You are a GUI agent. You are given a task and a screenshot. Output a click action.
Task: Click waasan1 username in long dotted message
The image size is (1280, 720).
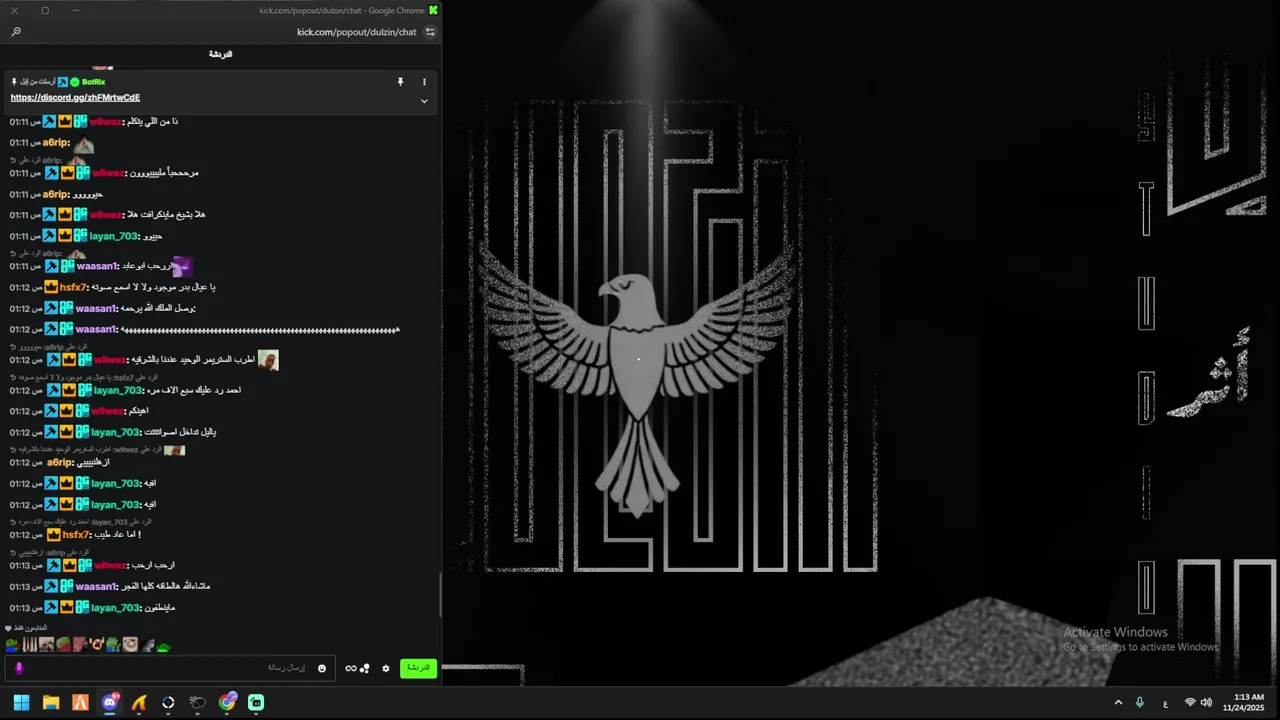pos(96,330)
